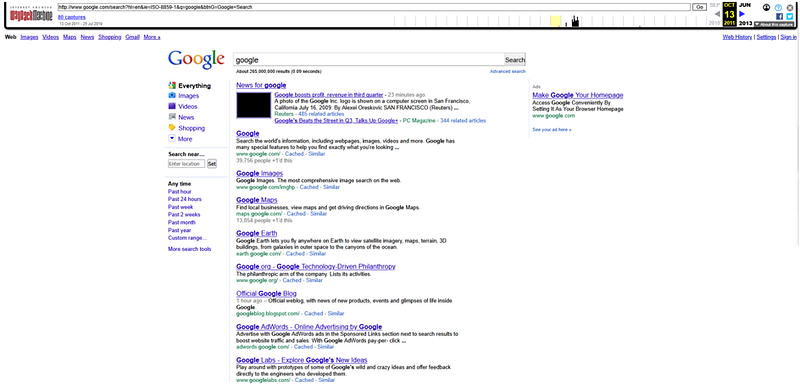The height and width of the screenshot is (385, 800).
Task: Open Images in top navigation bar
Action: (x=29, y=37)
